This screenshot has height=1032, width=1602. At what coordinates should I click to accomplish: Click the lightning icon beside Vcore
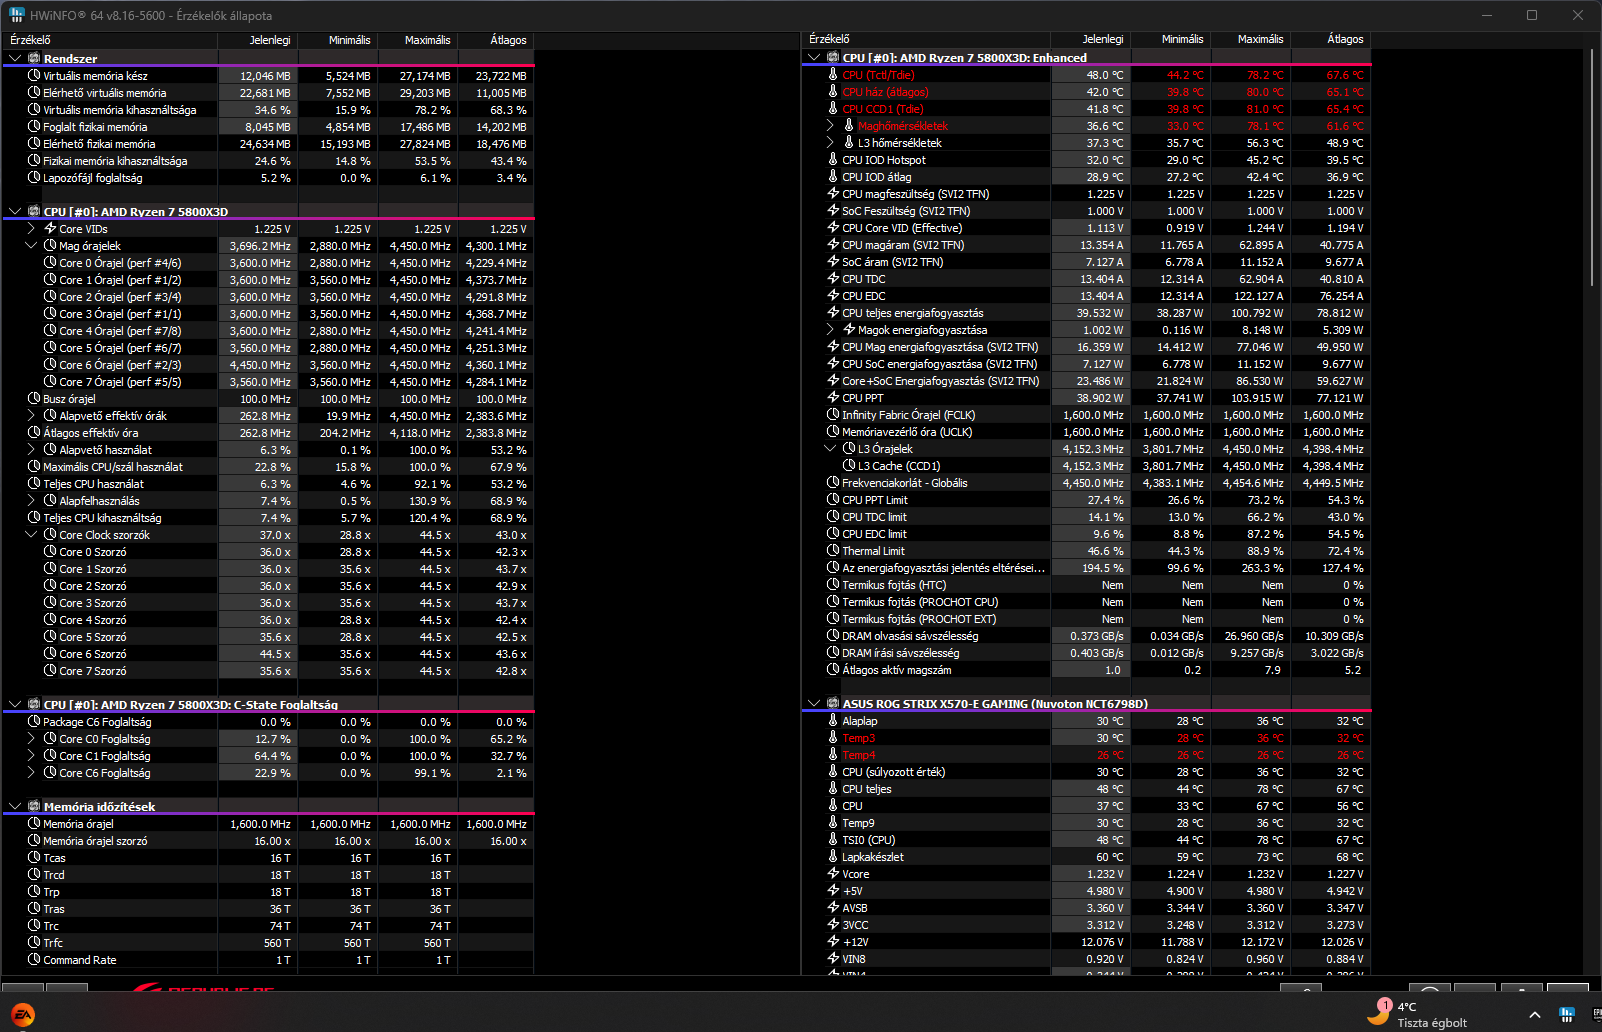pyautogui.click(x=833, y=874)
